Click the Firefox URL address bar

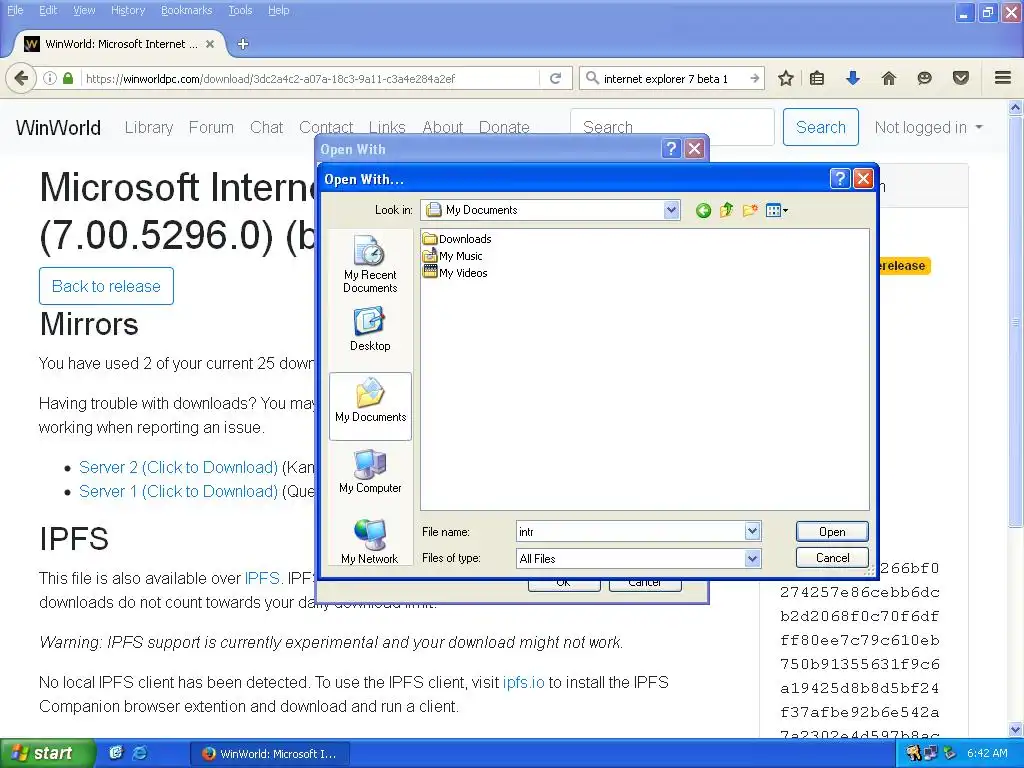pyautogui.click(x=310, y=78)
